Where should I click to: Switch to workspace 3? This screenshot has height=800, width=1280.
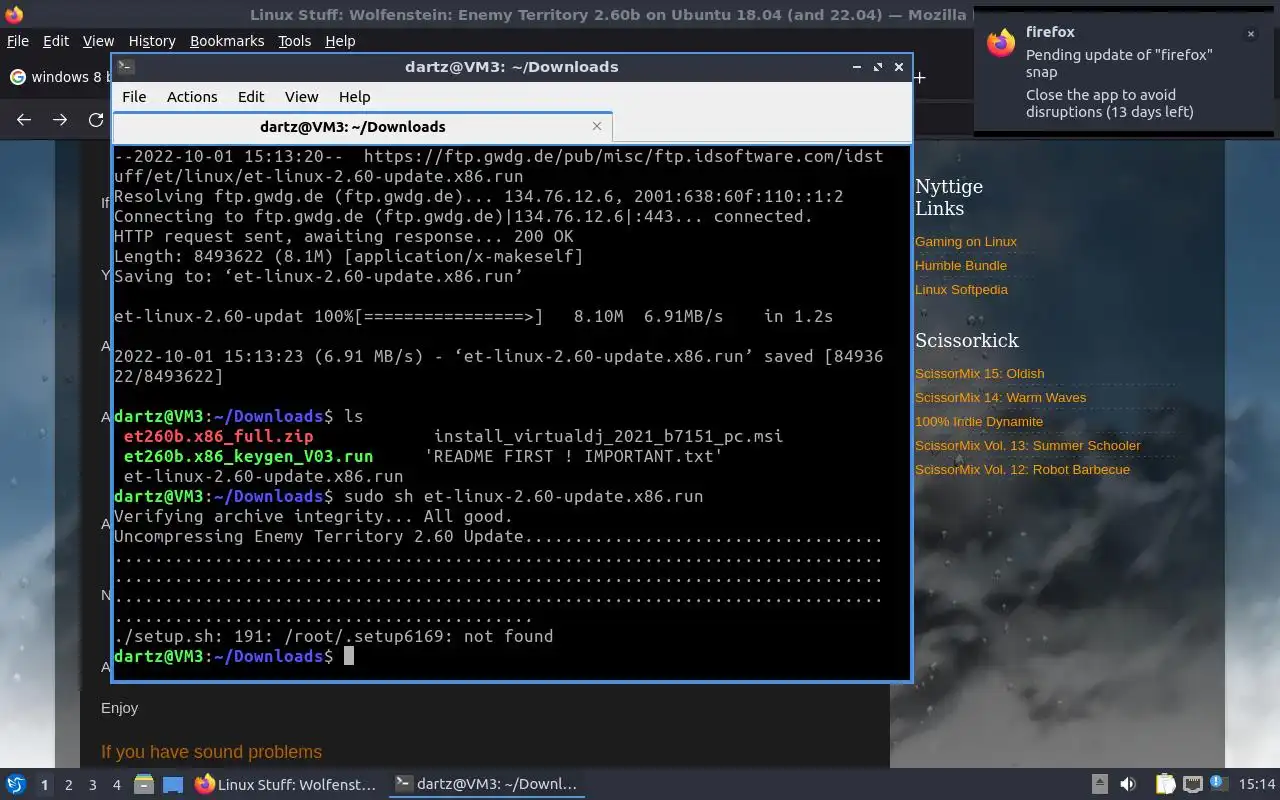92,785
